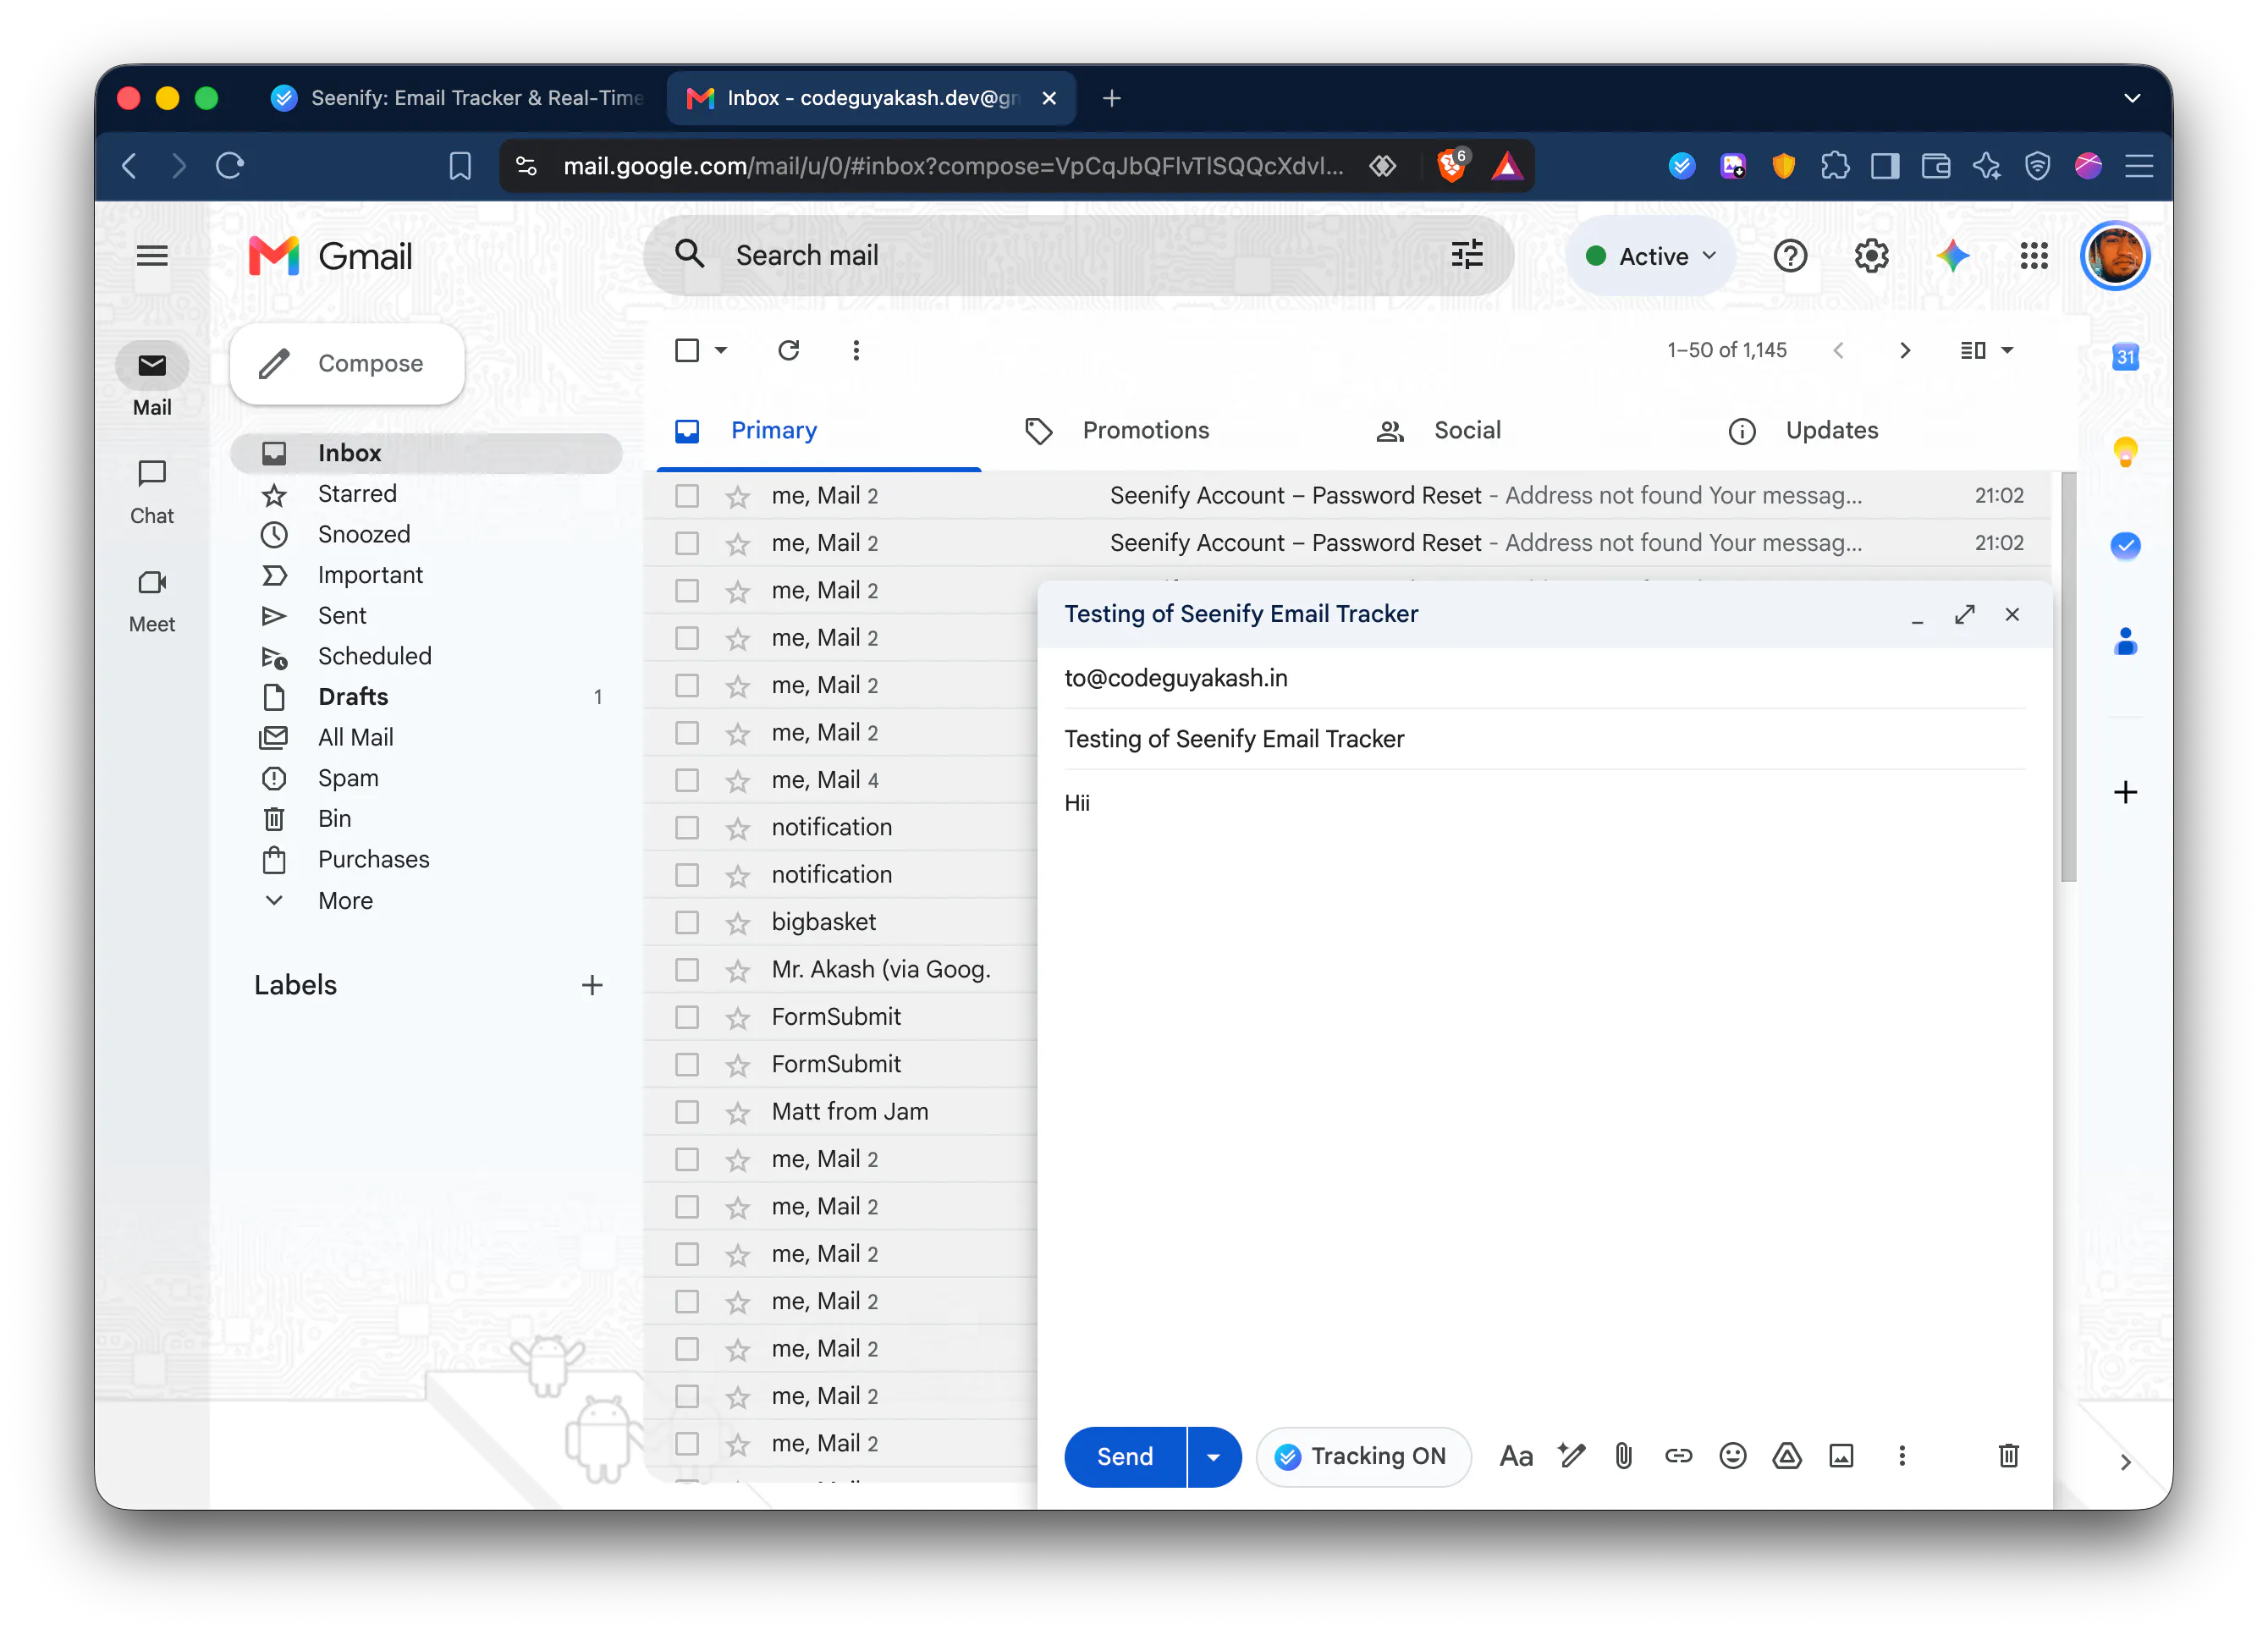Switch to the Promotions tab
Viewport: 2268px width, 1635px height.
(1146, 430)
